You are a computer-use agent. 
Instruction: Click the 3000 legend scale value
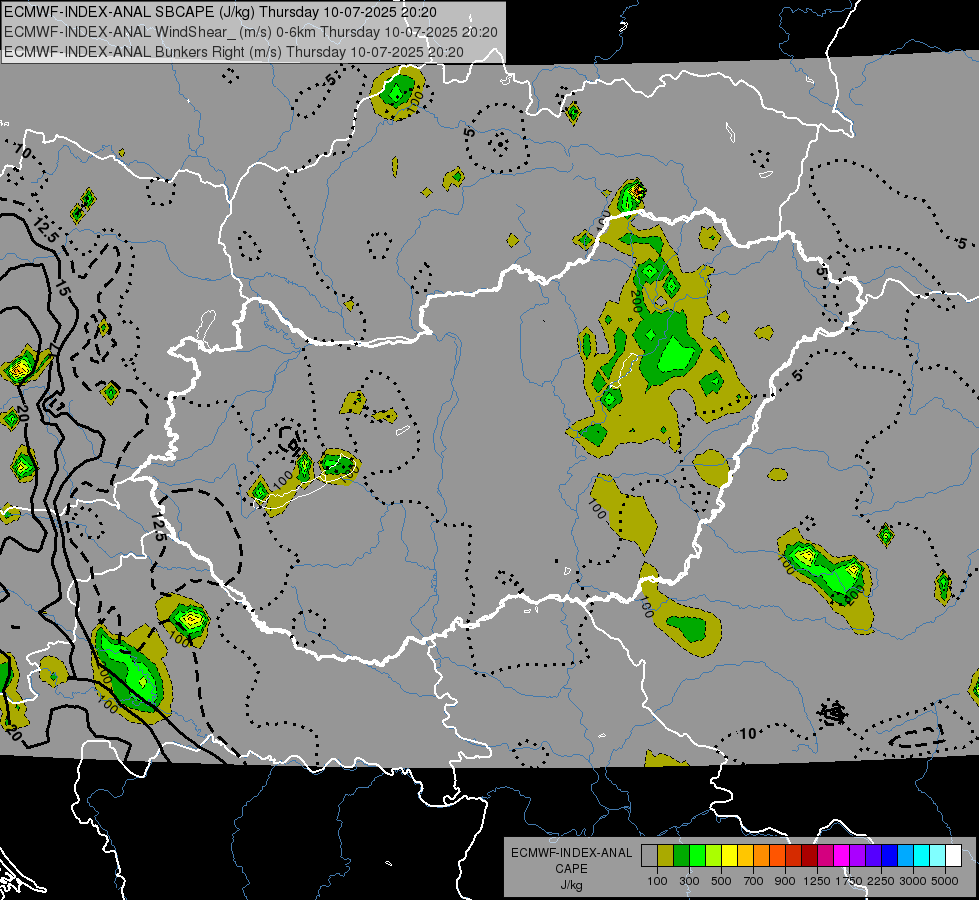pyautogui.click(x=913, y=881)
